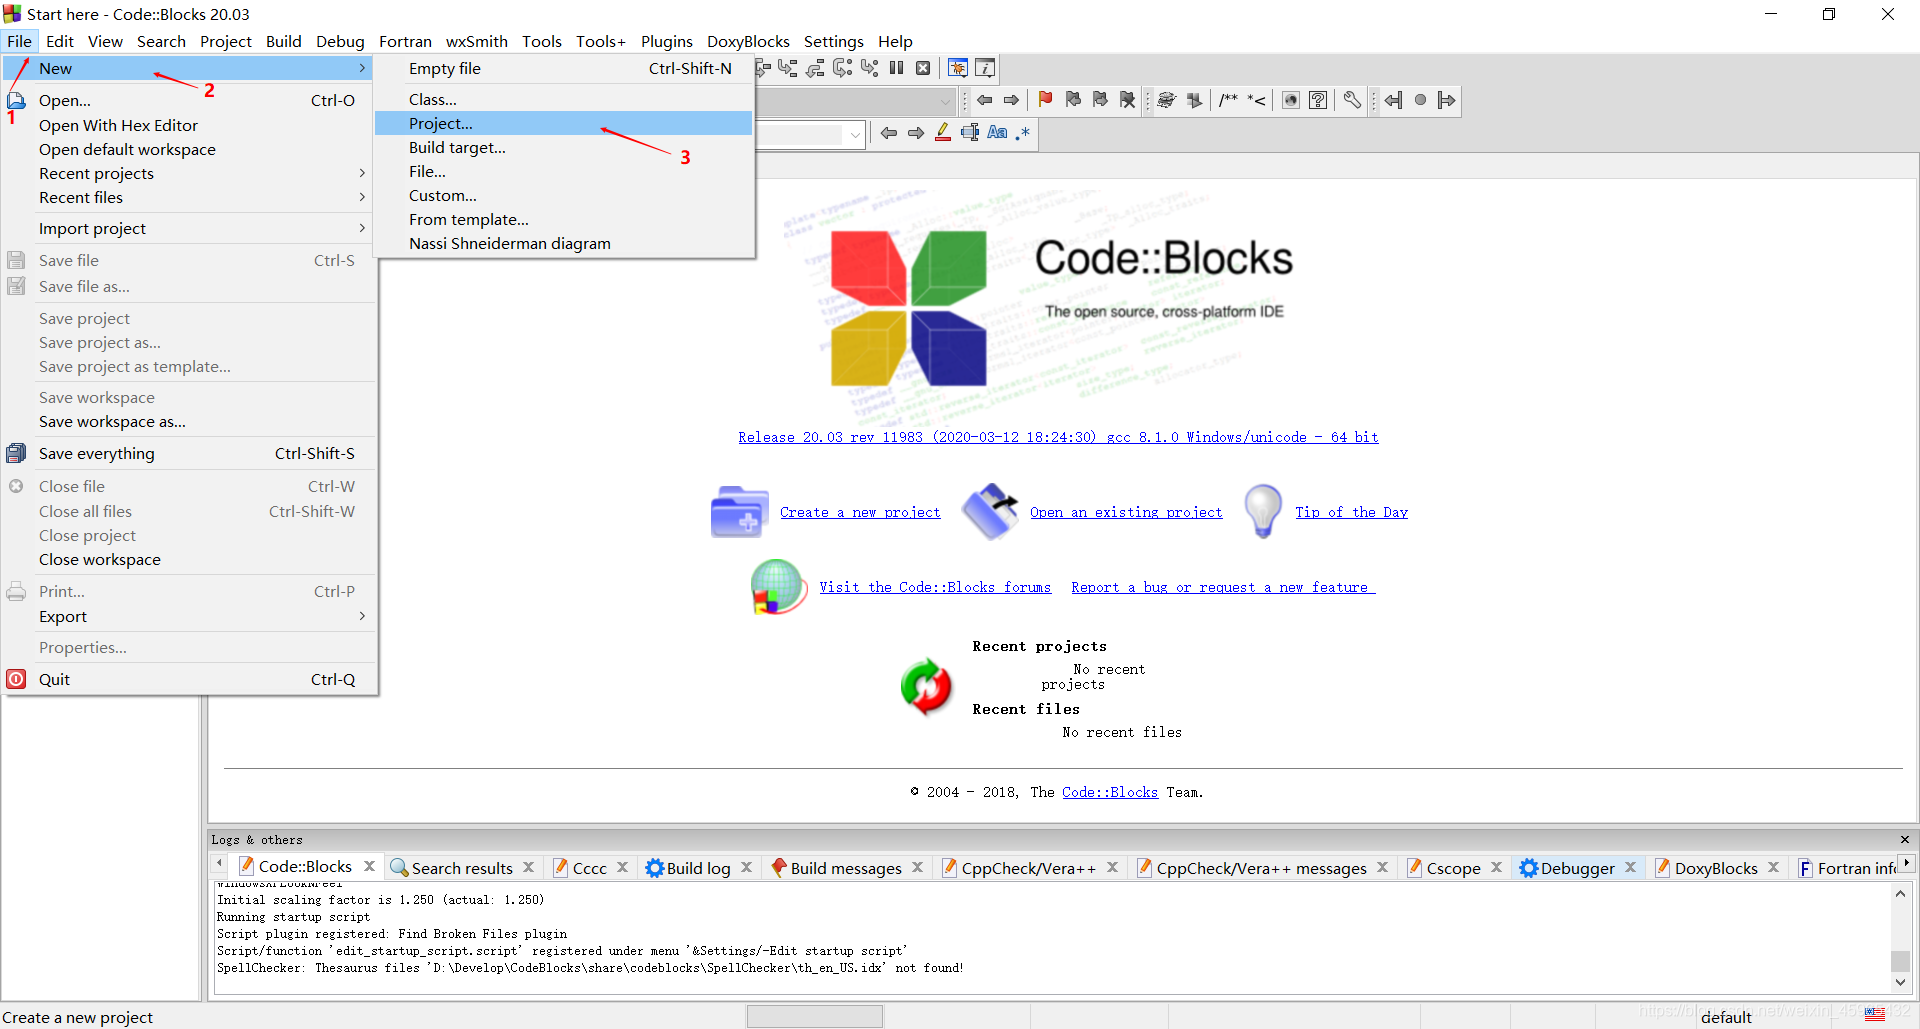The image size is (1920, 1029).
Task: Close the Logs & others panel
Action: [1904, 839]
